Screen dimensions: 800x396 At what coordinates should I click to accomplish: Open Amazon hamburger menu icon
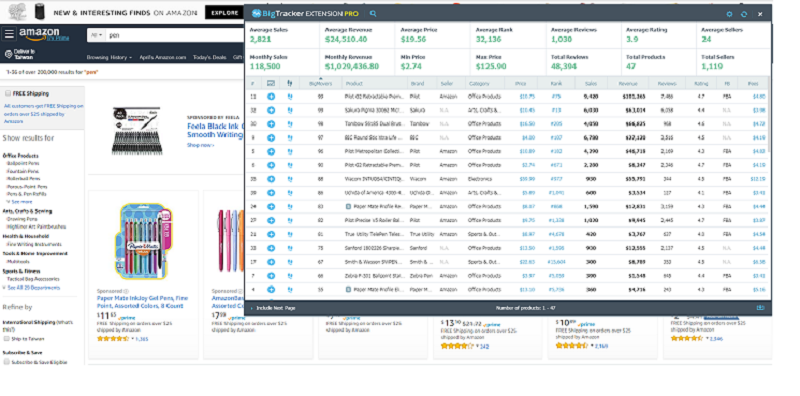[x=9, y=34]
